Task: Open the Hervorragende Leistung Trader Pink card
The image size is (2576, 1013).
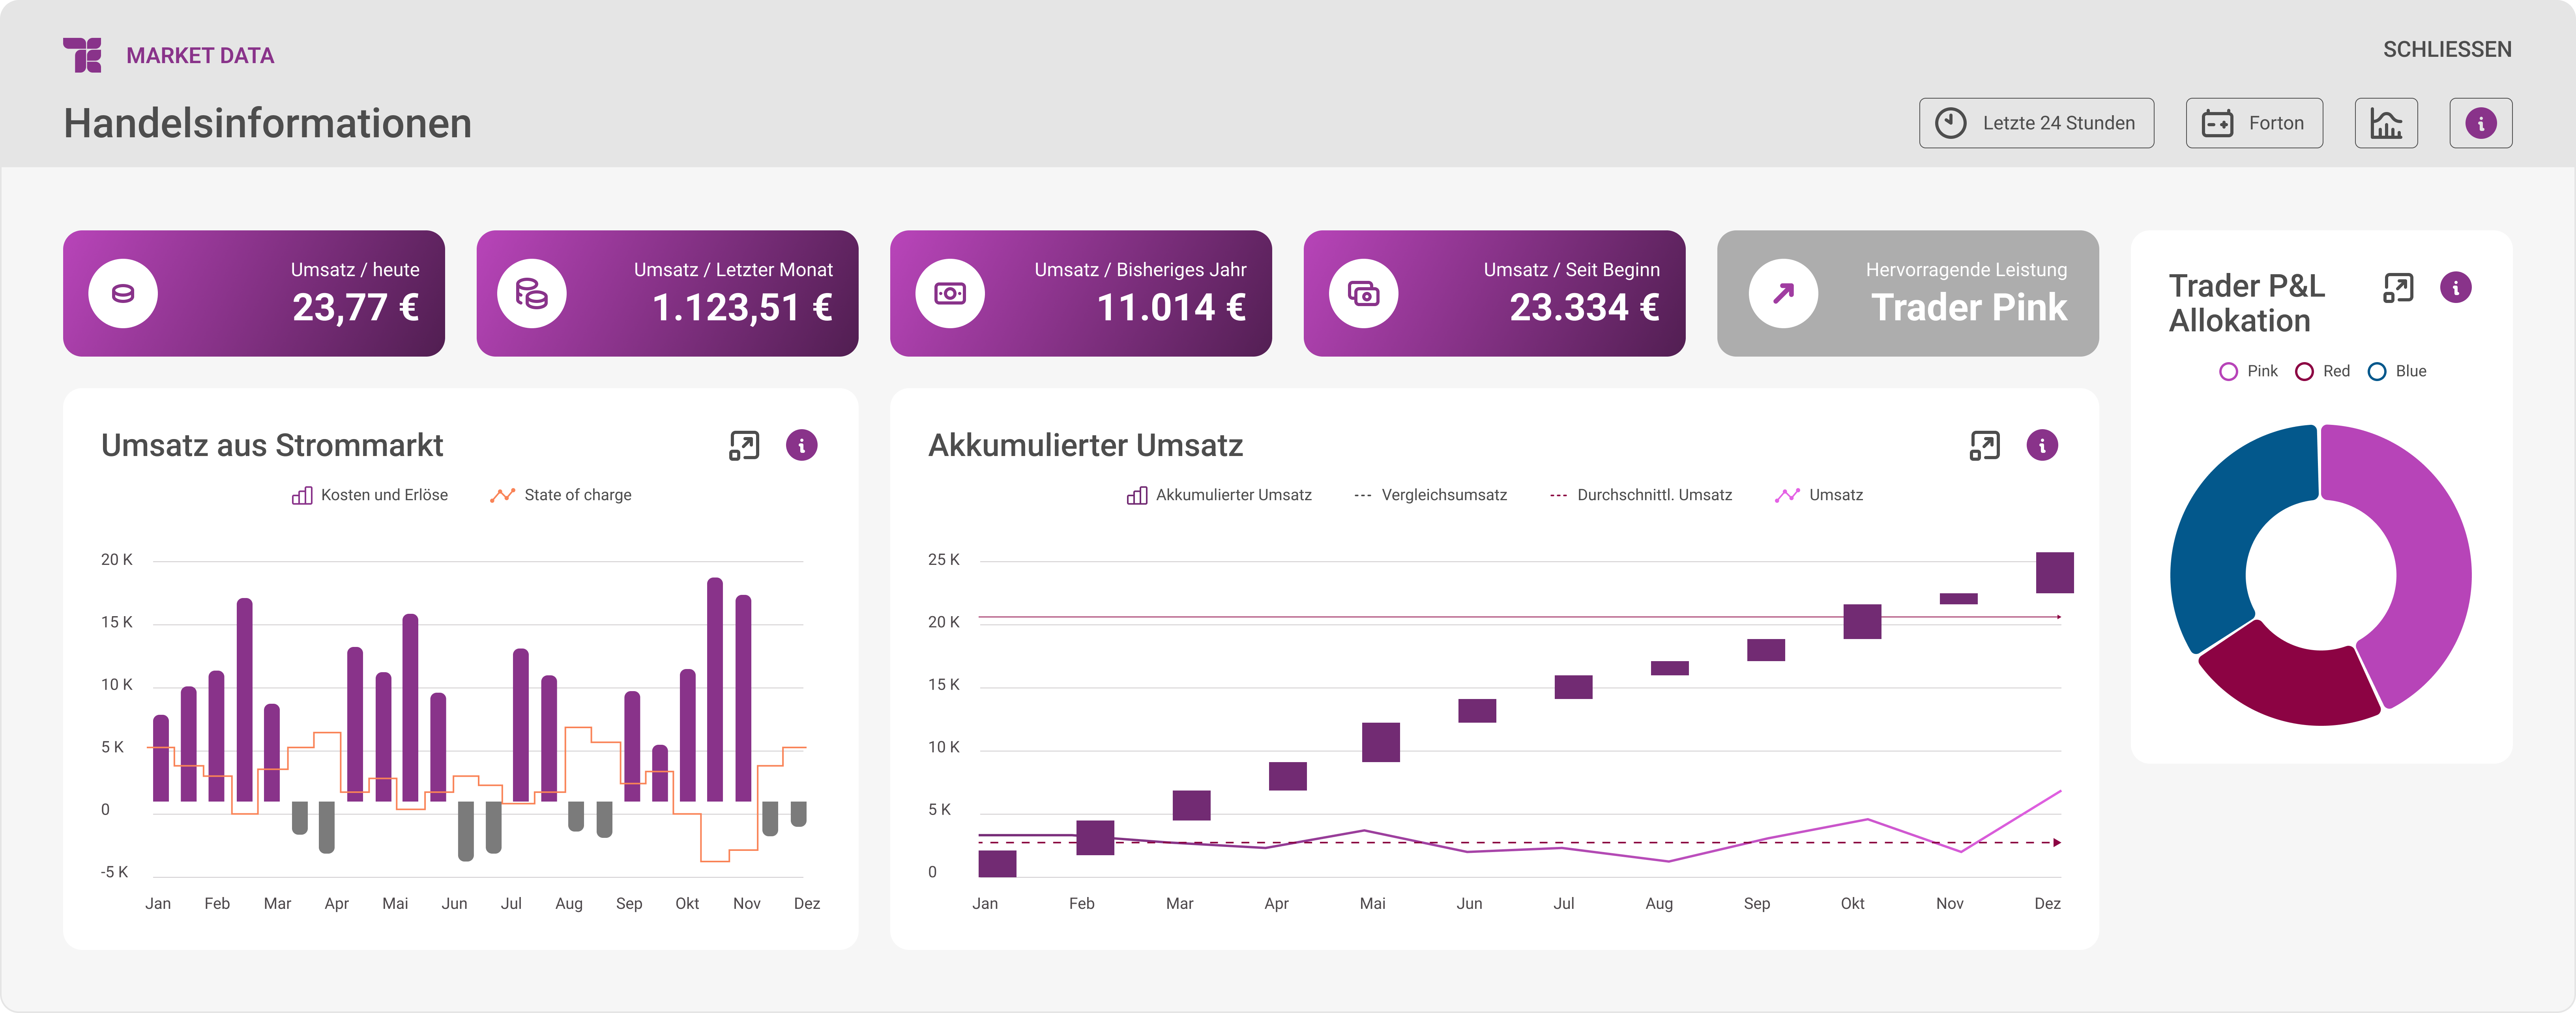Action: (1907, 293)
